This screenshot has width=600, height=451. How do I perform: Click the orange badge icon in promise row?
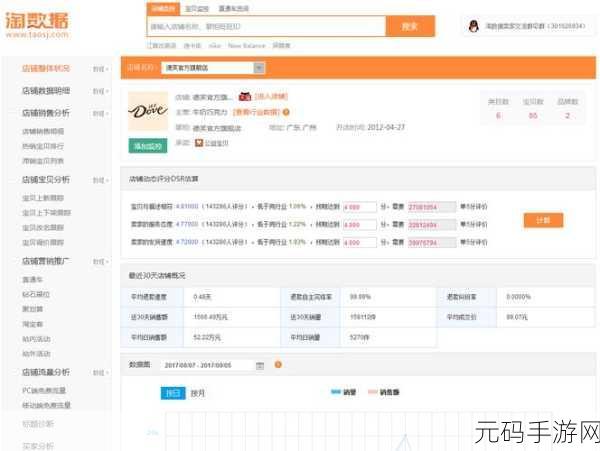pyautogui.click(x=199, y=143)
